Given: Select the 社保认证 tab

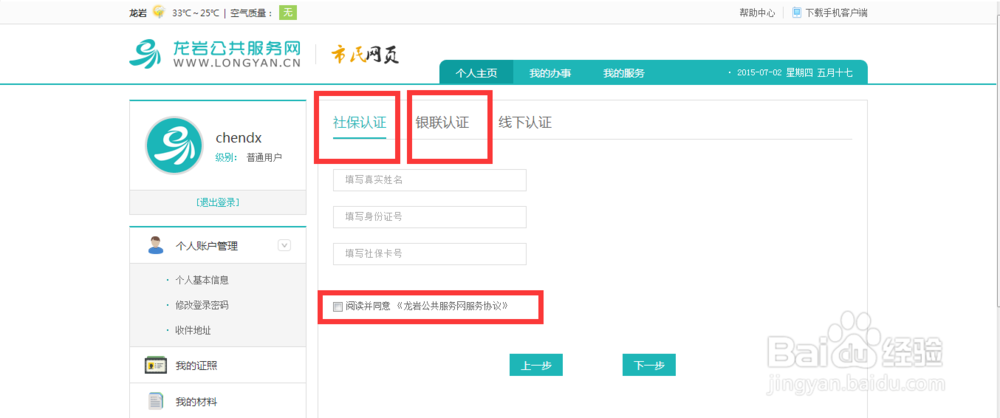Looking at the screenshot, I should click(x=360, y=123).
